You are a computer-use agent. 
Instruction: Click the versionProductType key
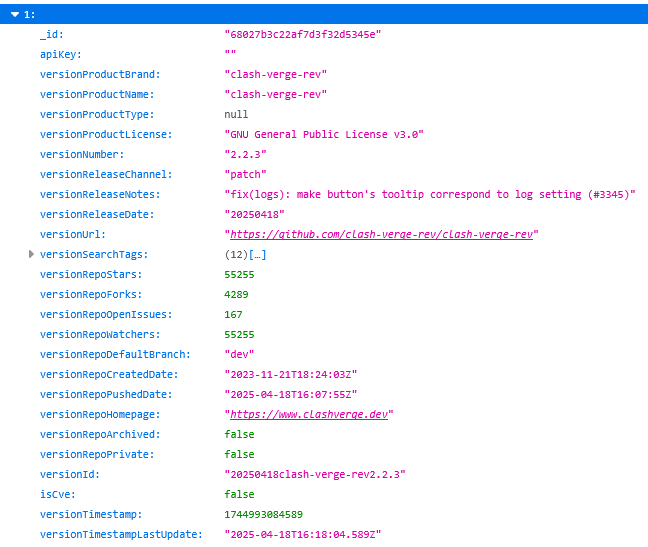point(97,114)
